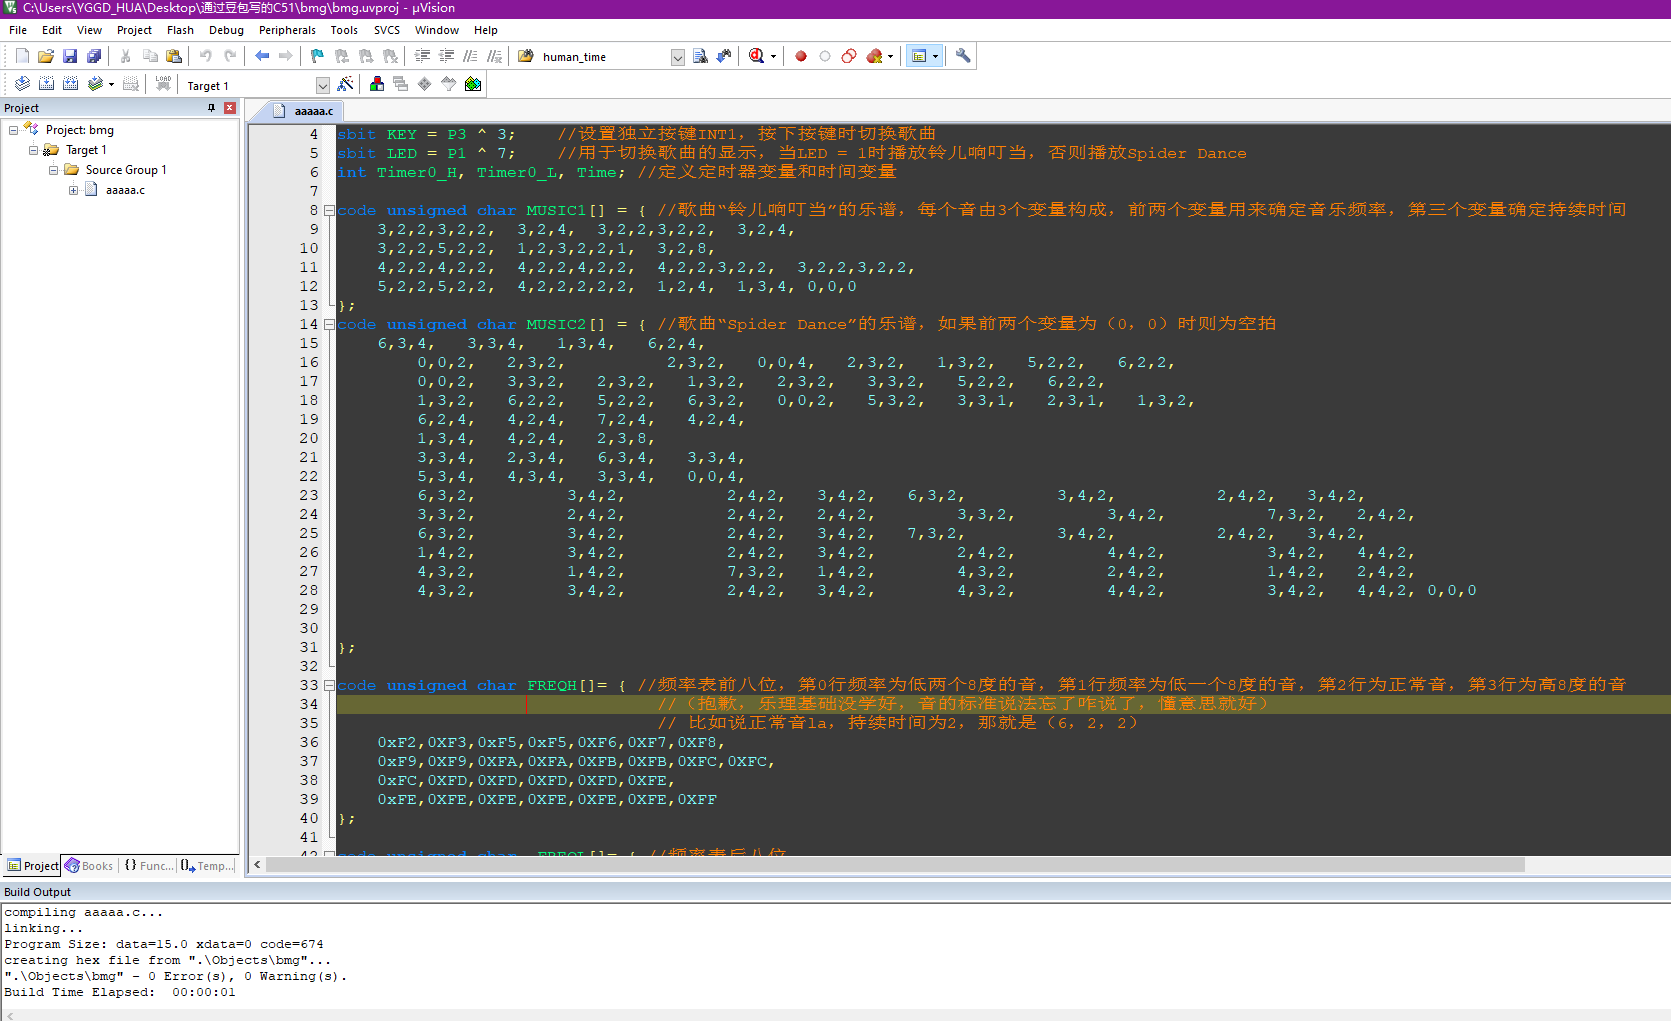Open Options for Target magic wand

pyautogui.click(x=345, y=84)
